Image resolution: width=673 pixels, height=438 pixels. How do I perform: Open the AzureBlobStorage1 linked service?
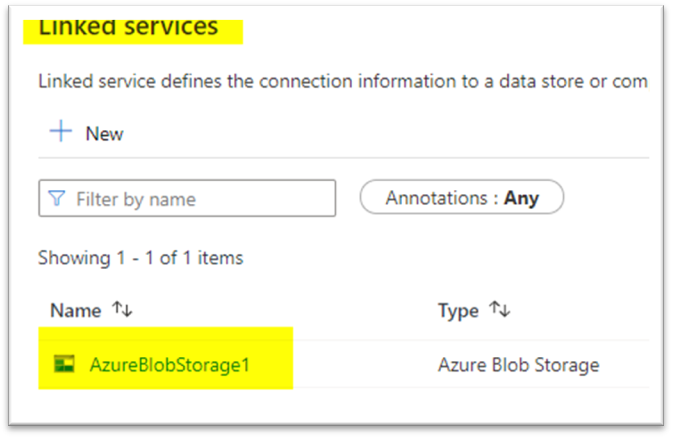click(169, 365)
